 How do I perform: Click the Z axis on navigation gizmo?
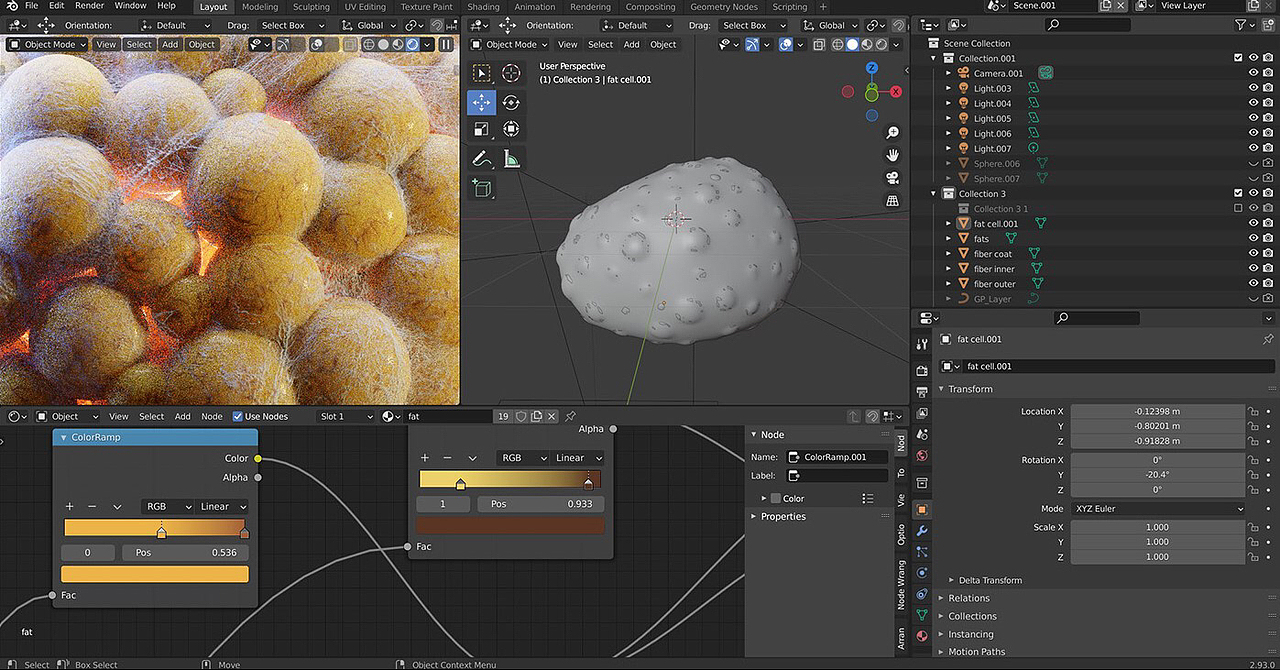click(872, 68)
